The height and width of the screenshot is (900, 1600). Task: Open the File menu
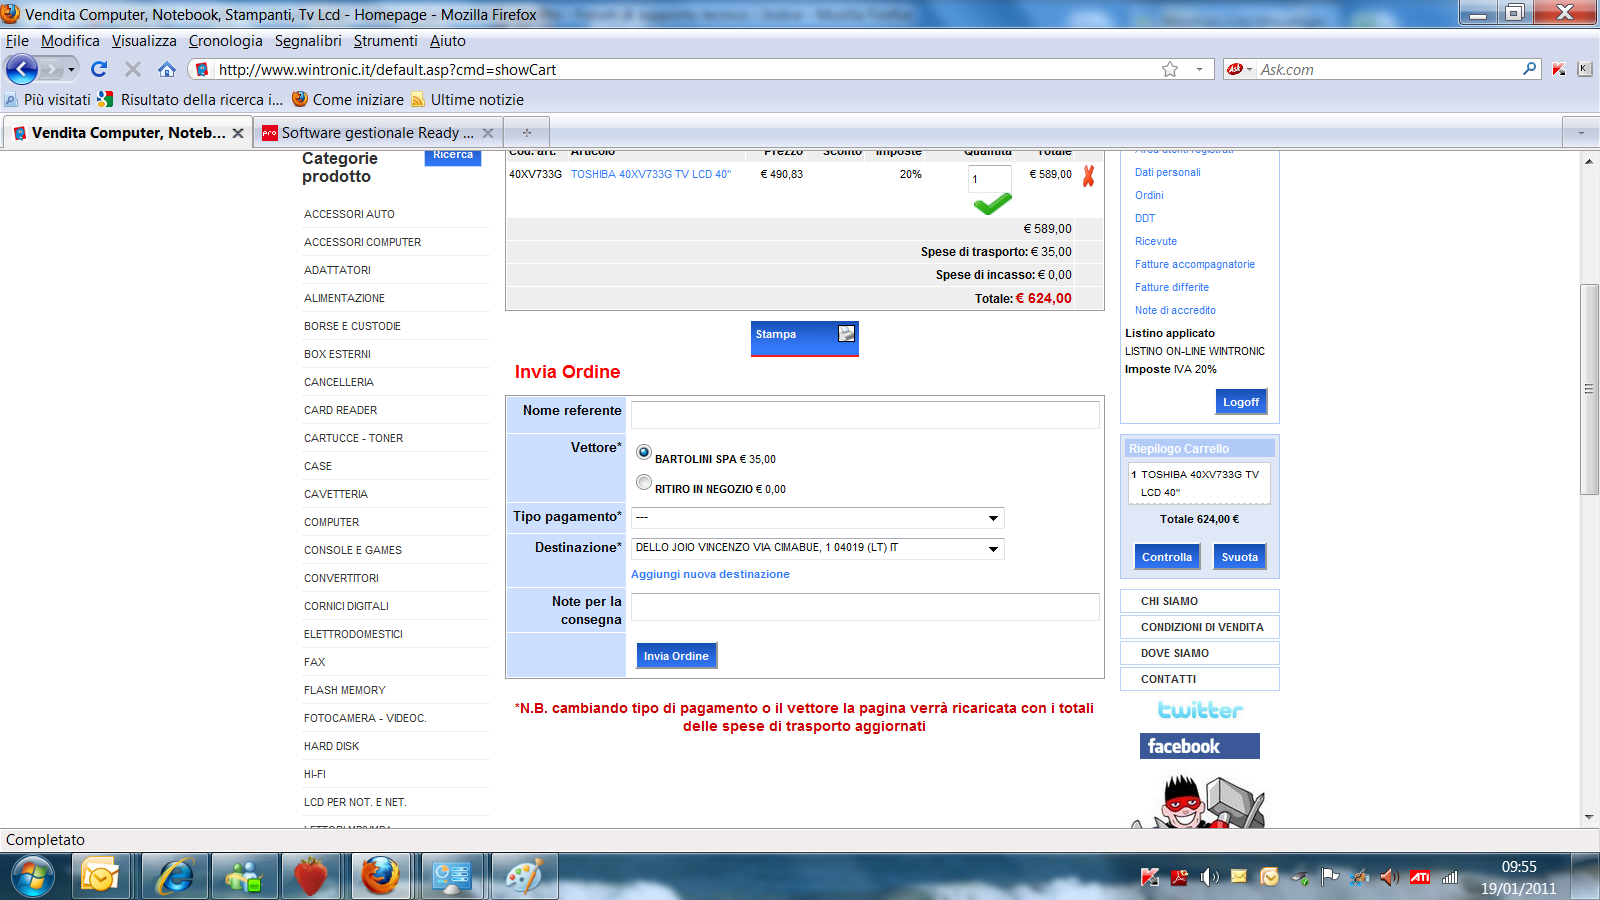pyautogui.click(x=17, y=41)
